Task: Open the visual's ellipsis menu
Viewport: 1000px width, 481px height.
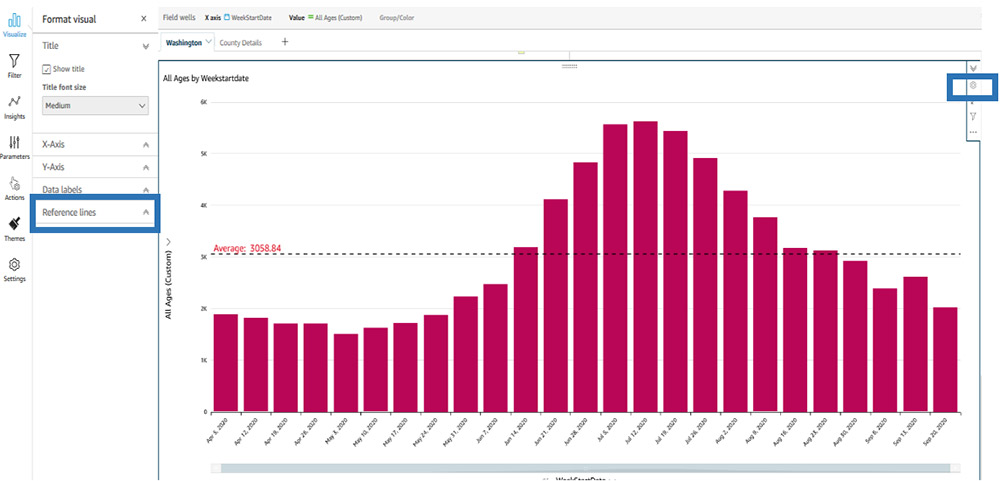Action: point(973,132)
